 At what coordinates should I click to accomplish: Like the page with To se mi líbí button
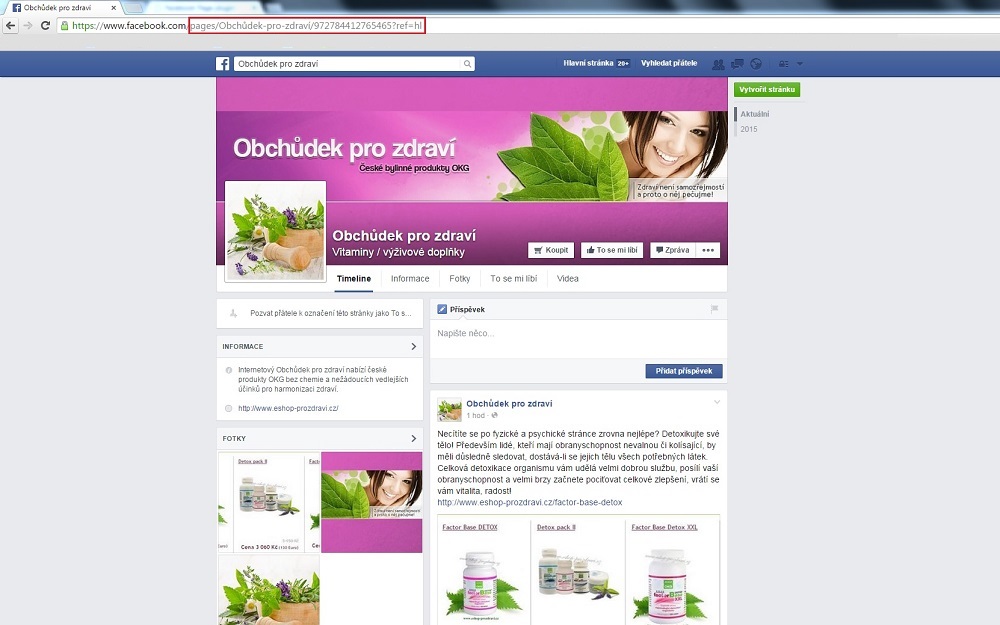(612, 250)
